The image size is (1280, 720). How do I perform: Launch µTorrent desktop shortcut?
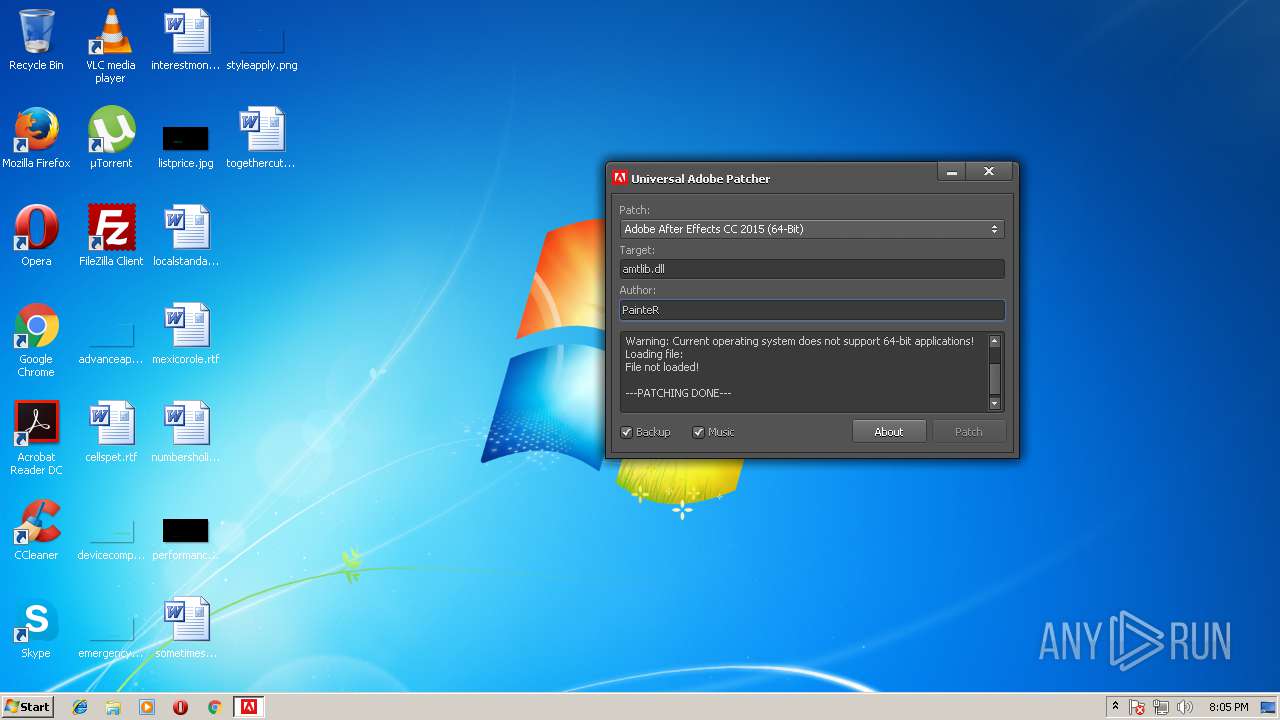coord(110,138)
